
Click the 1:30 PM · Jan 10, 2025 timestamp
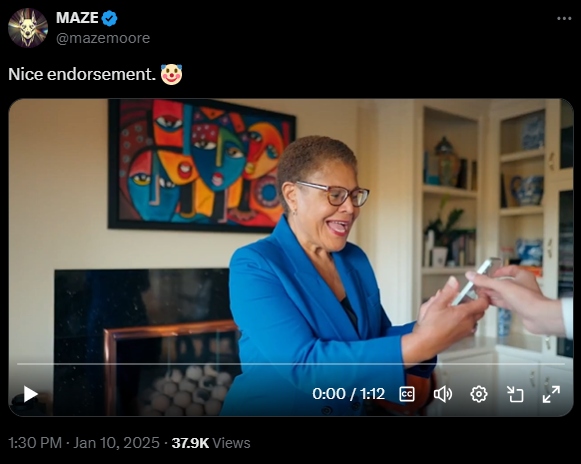84,443
